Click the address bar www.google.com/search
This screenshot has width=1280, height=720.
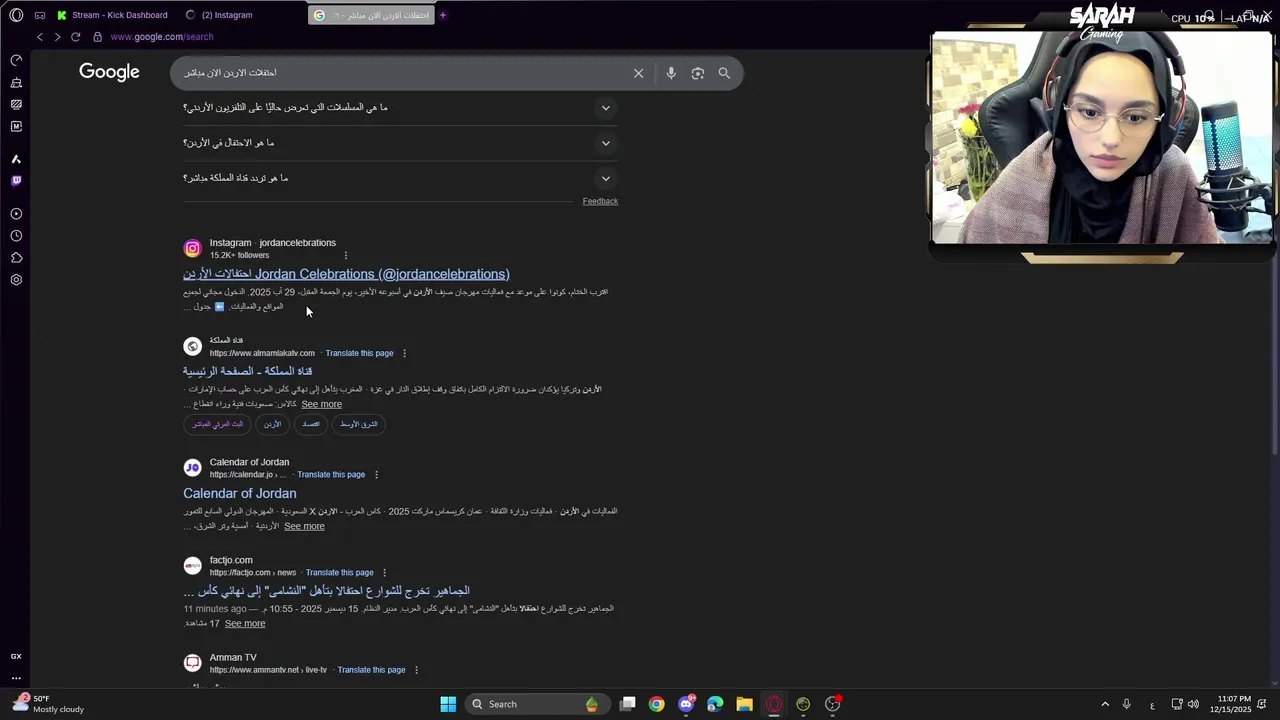coord(162,37)
